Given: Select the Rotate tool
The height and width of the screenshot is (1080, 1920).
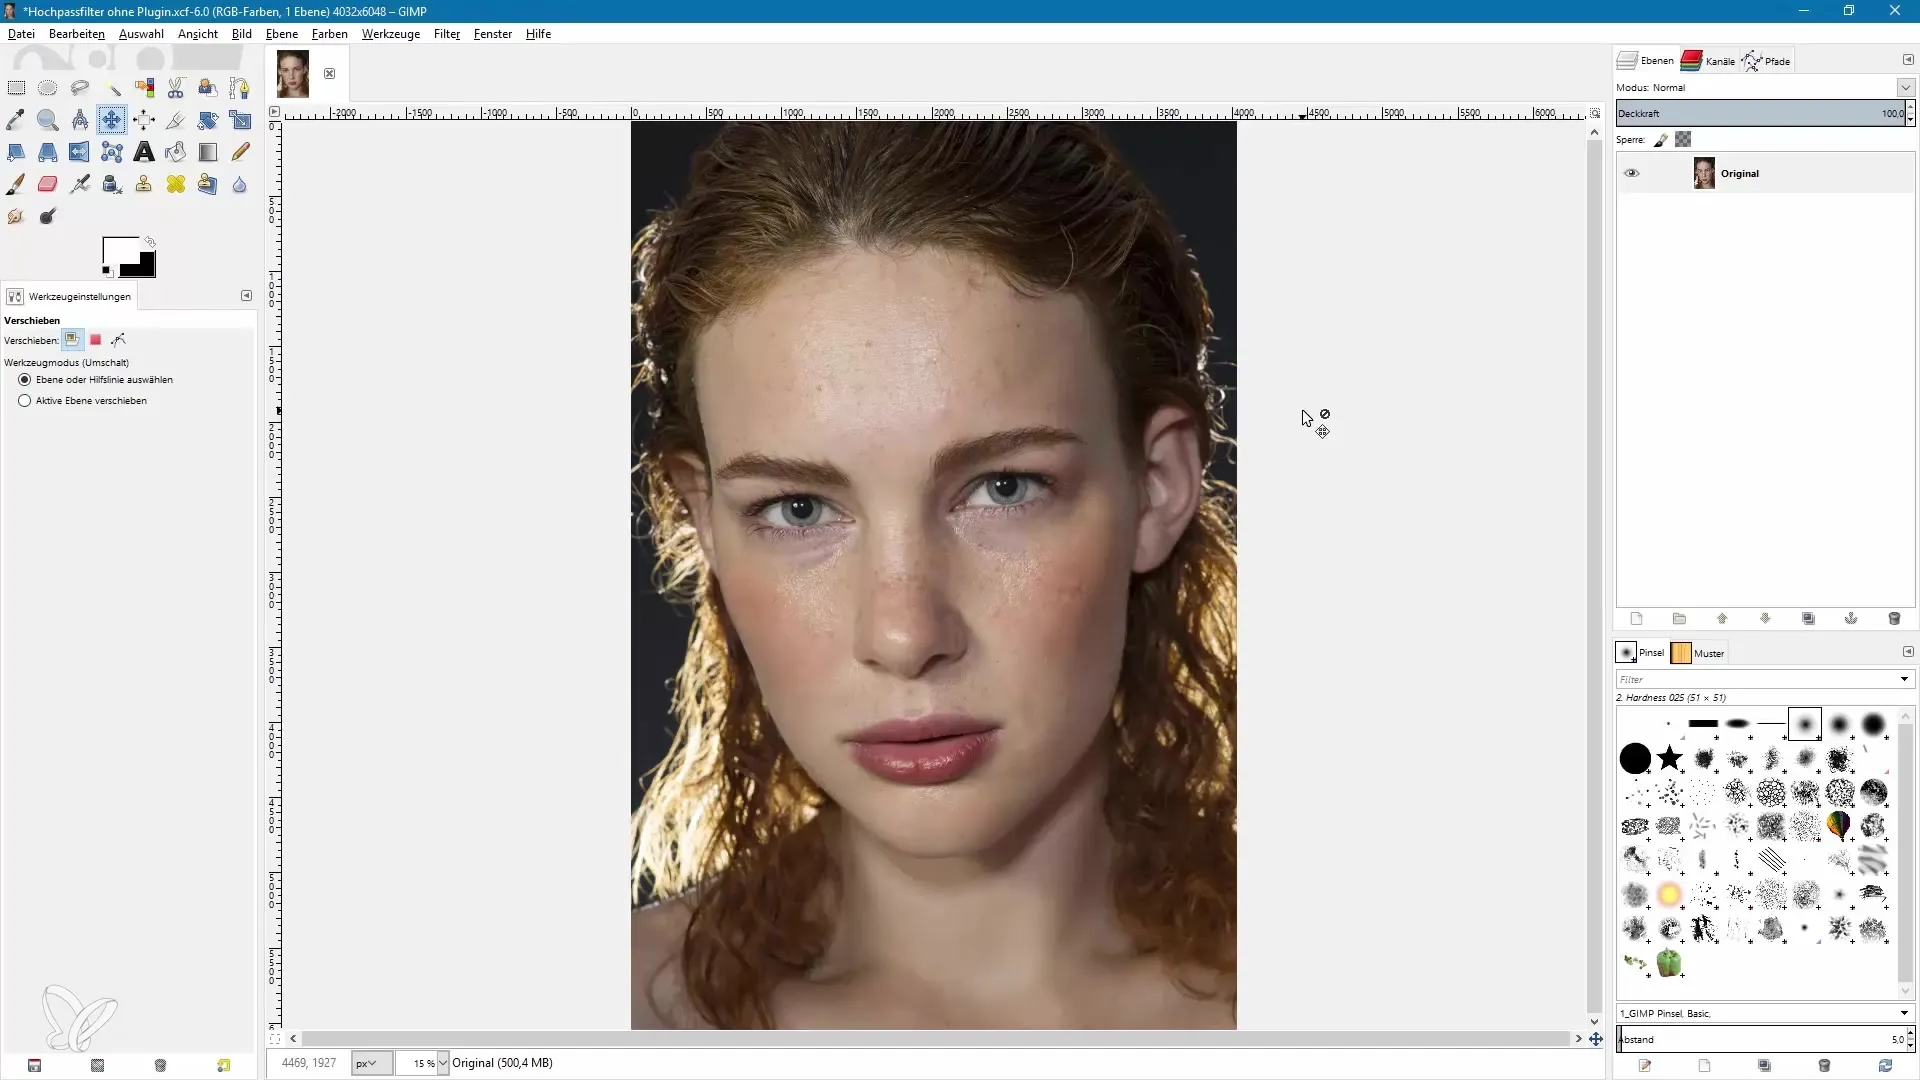Looking at the screenshot, I should pyautogui.click(x=208, y=120).
